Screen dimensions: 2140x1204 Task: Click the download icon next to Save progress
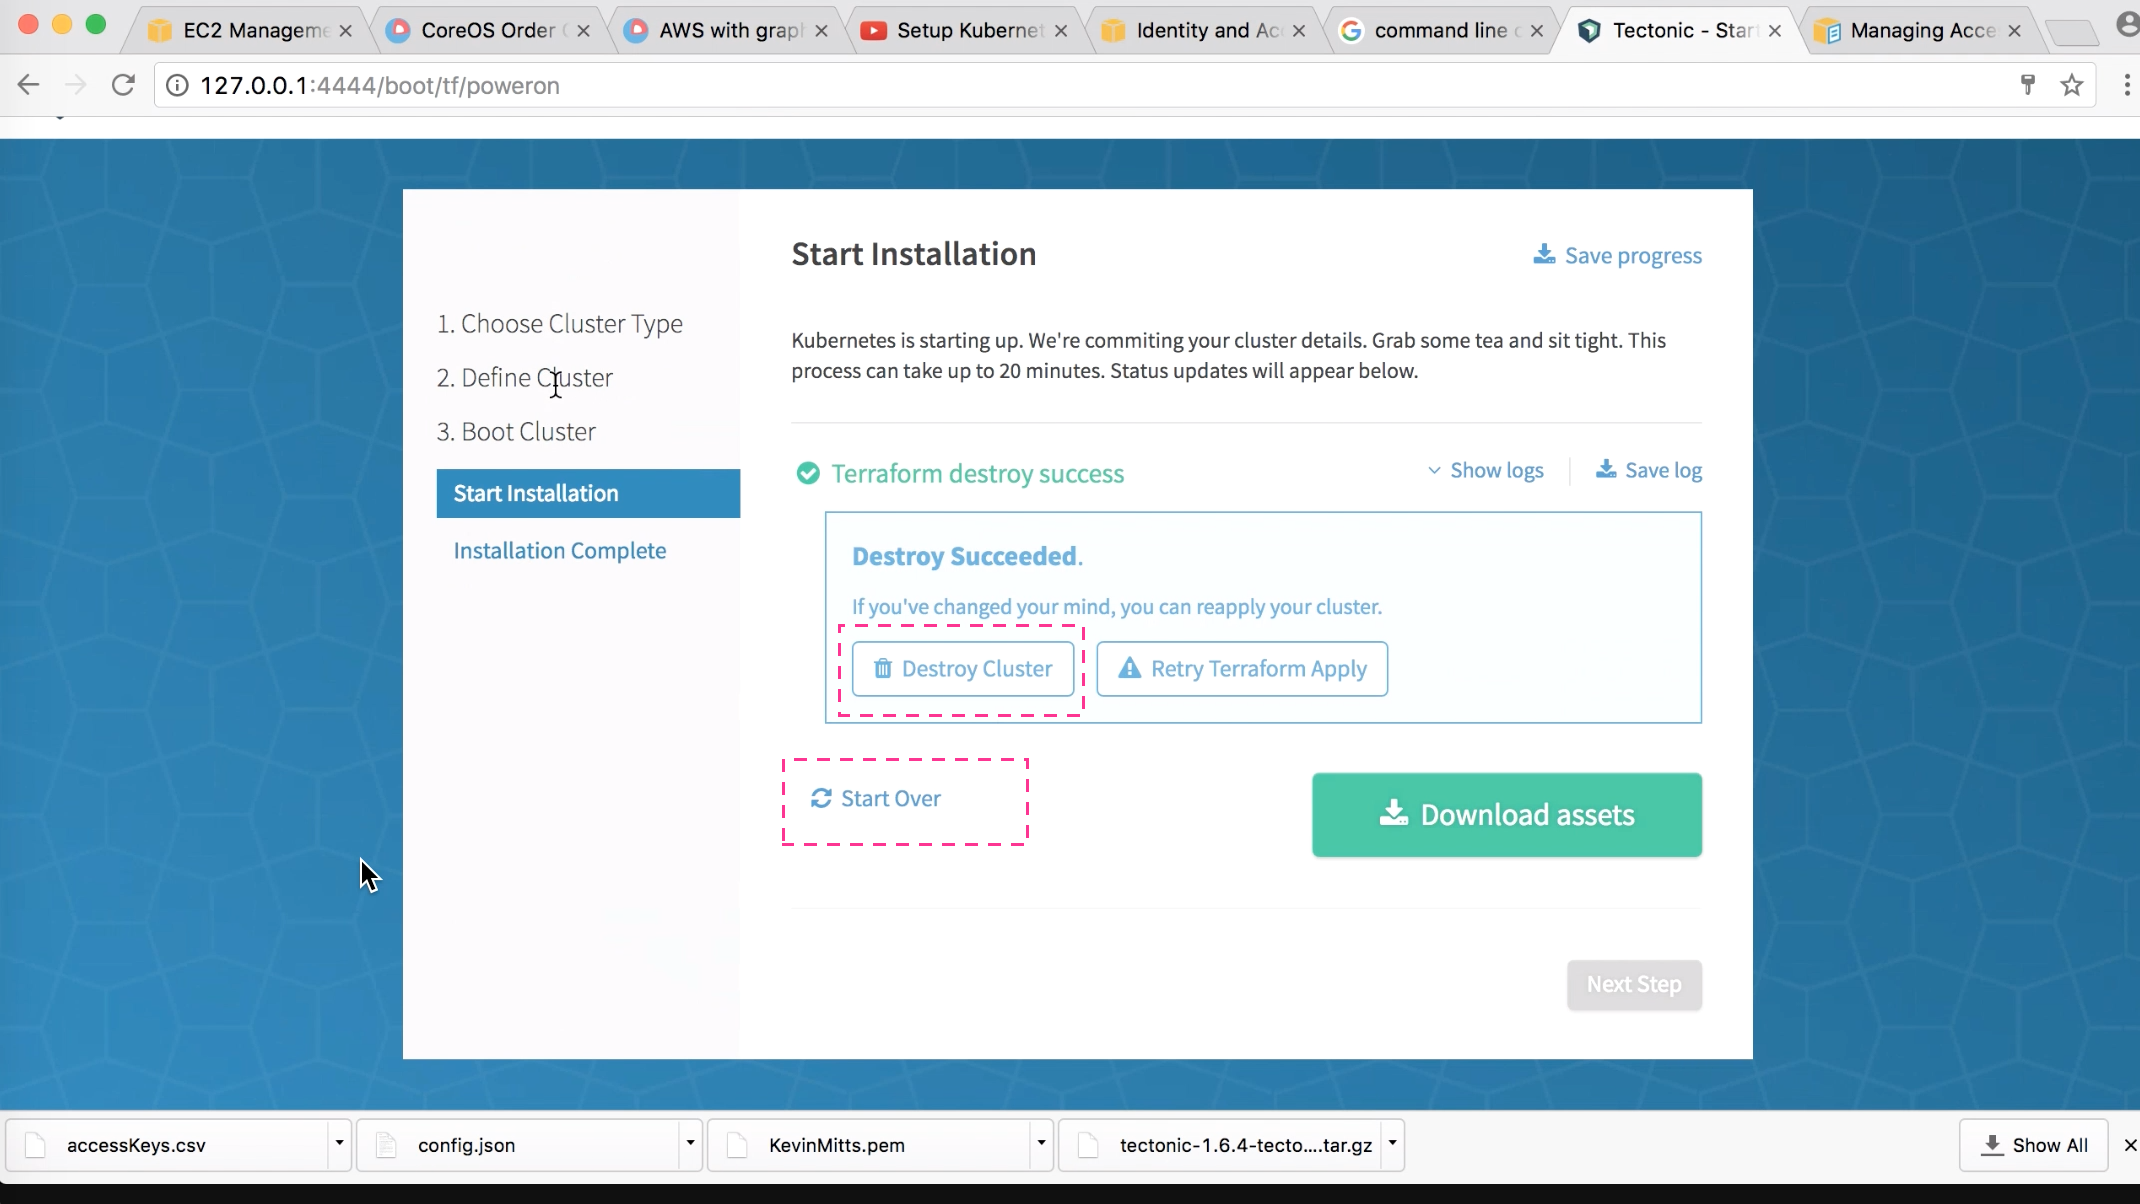(1544, 255)
